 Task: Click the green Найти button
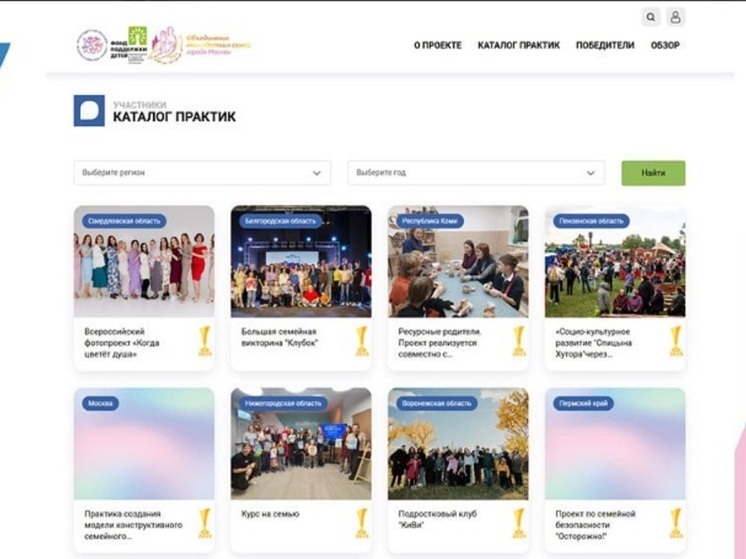pos(653,173)
